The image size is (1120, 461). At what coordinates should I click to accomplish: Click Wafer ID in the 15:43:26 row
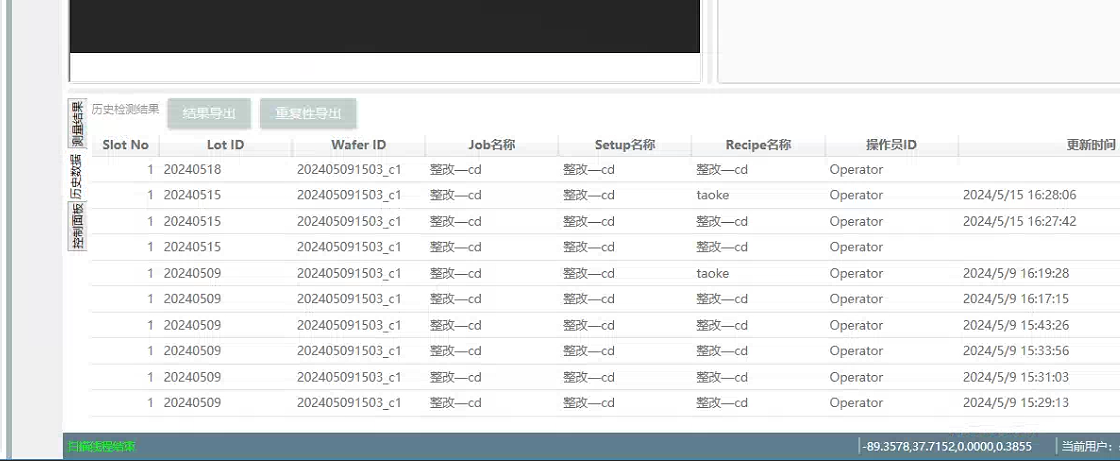coord(349,325)
